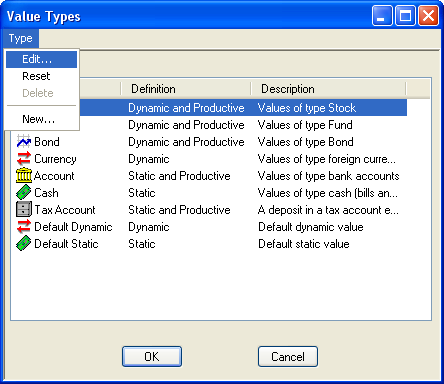Select the Bond row name

coord(47,142)
